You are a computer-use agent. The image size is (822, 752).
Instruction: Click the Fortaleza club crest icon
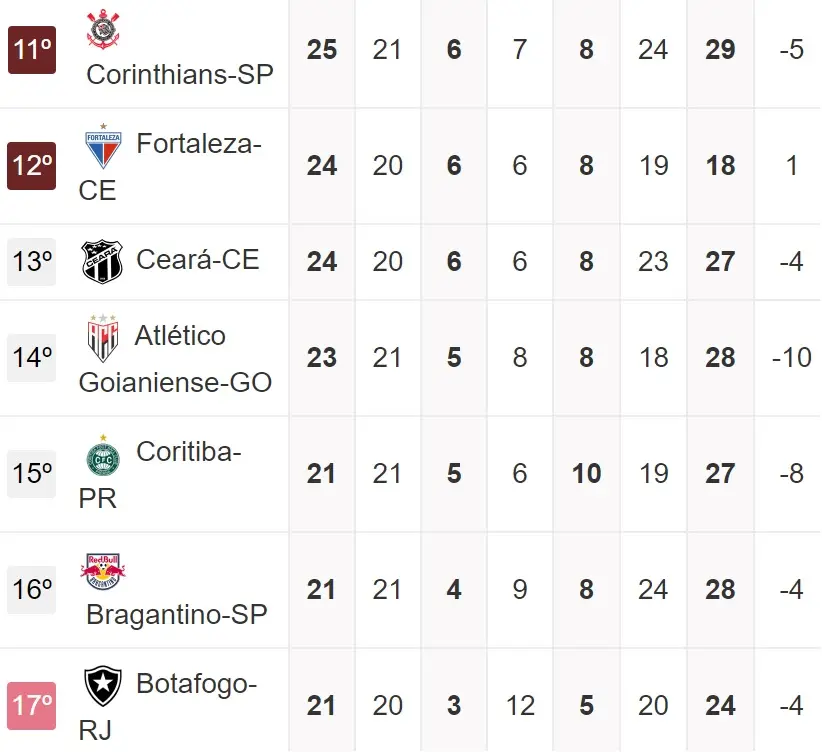tap(103, 146)
